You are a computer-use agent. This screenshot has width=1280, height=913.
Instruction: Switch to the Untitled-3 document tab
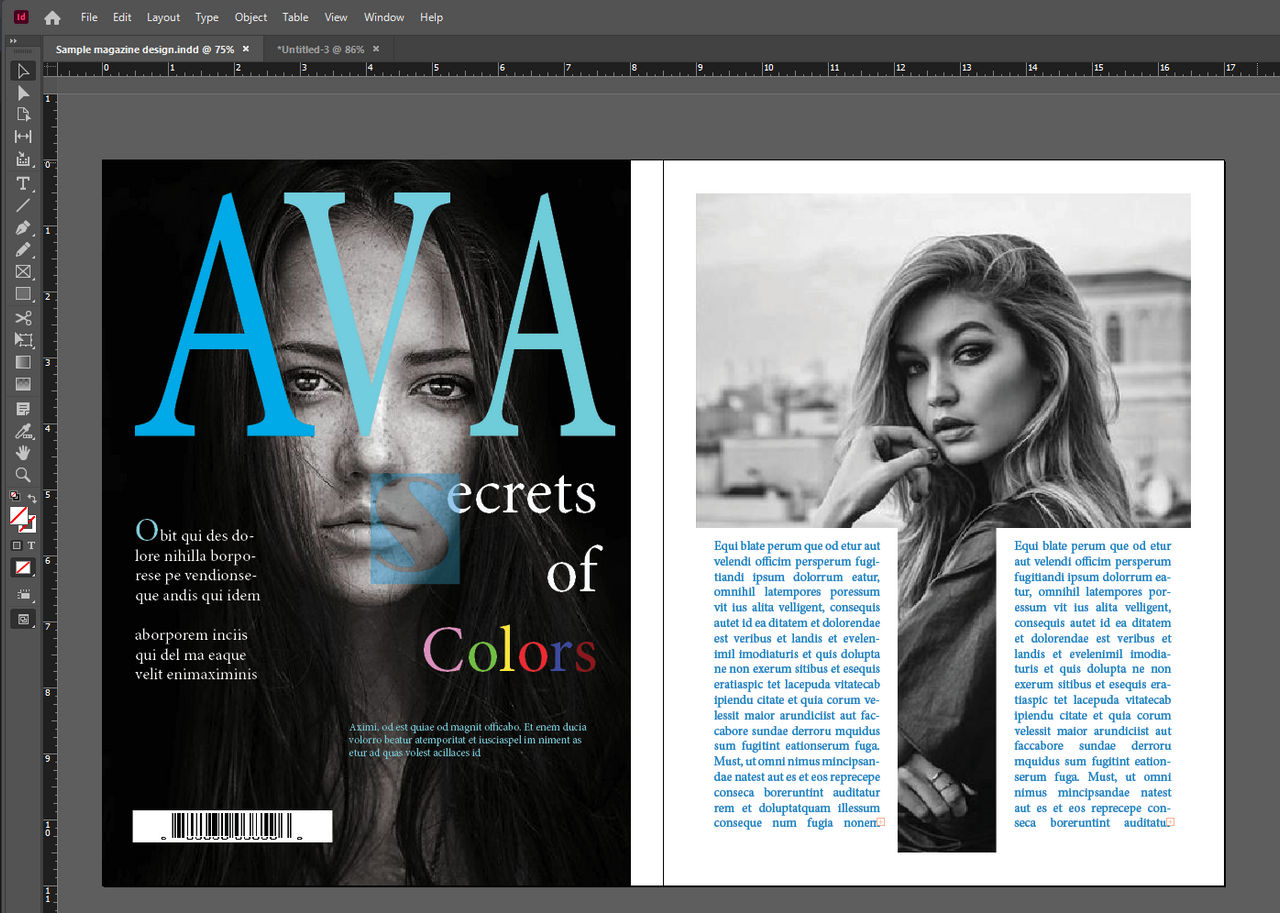click(x=315, y=48)
